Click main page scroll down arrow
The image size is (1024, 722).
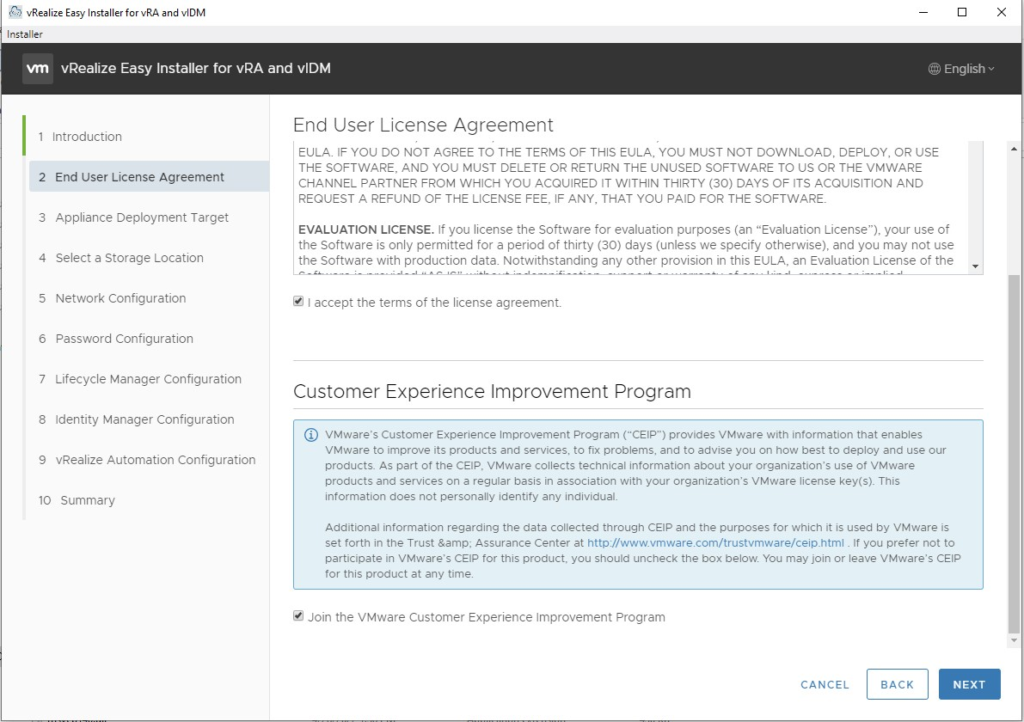(1014, 641)
